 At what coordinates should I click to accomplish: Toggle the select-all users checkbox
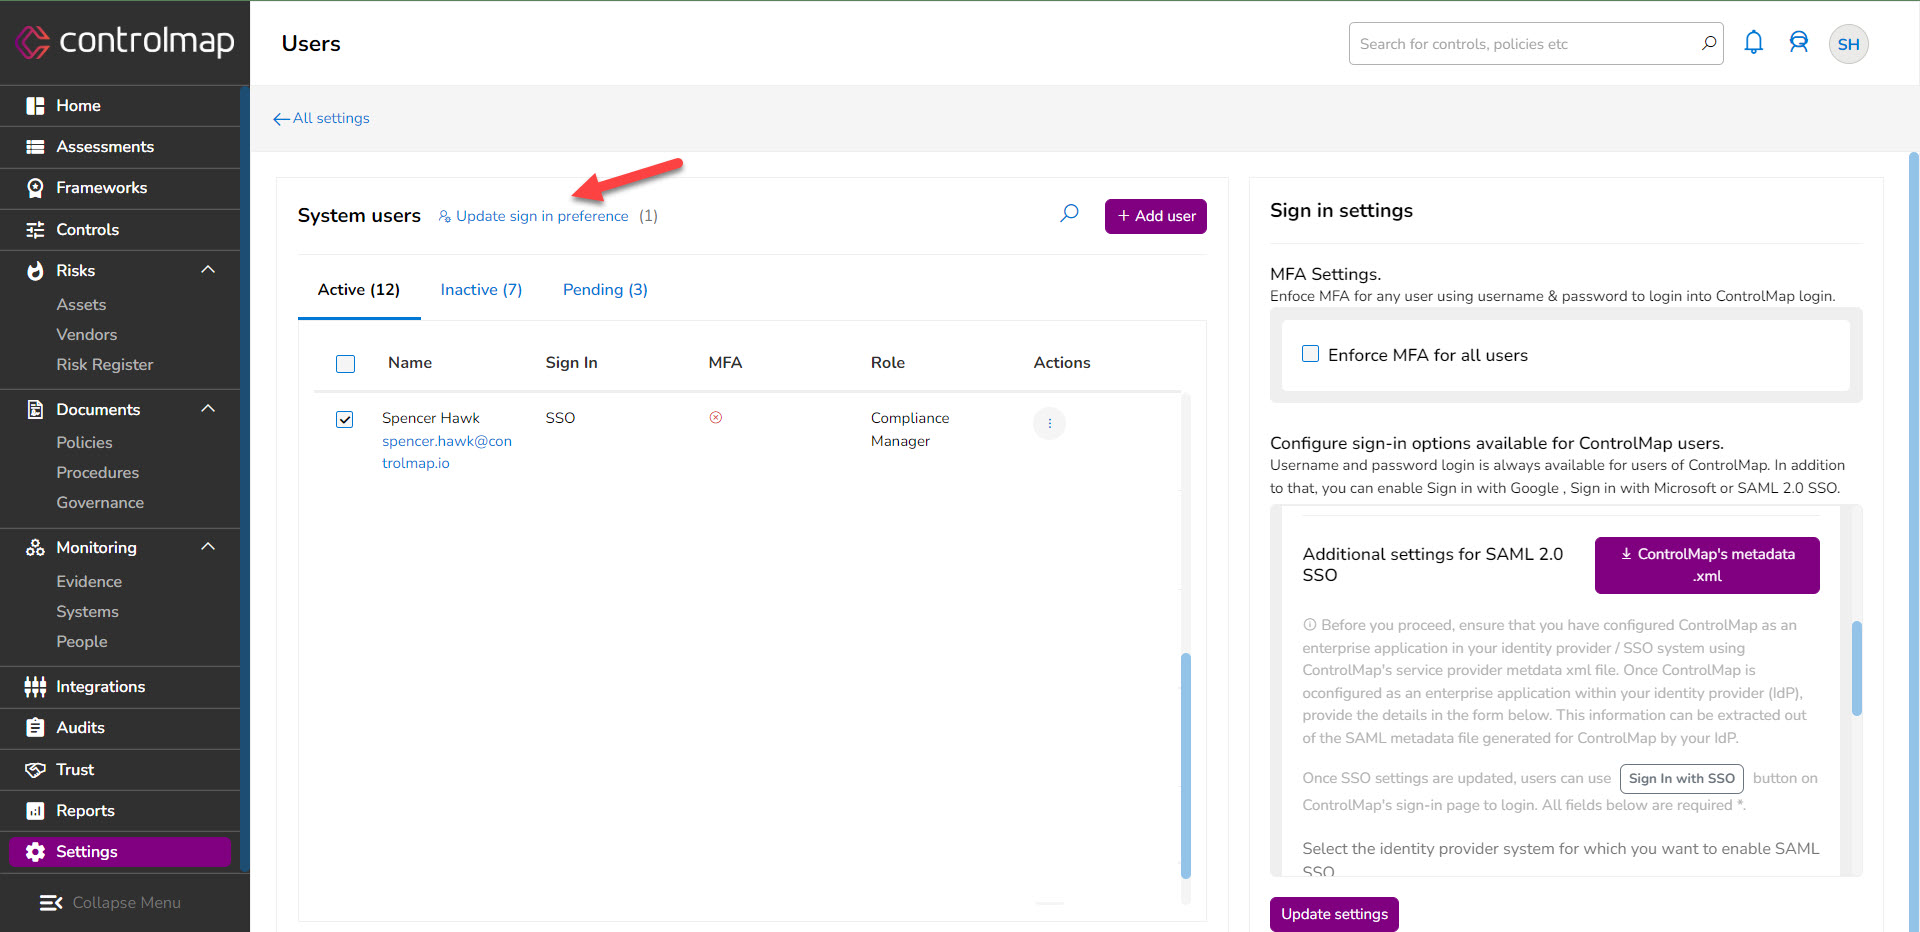(345, 364)
